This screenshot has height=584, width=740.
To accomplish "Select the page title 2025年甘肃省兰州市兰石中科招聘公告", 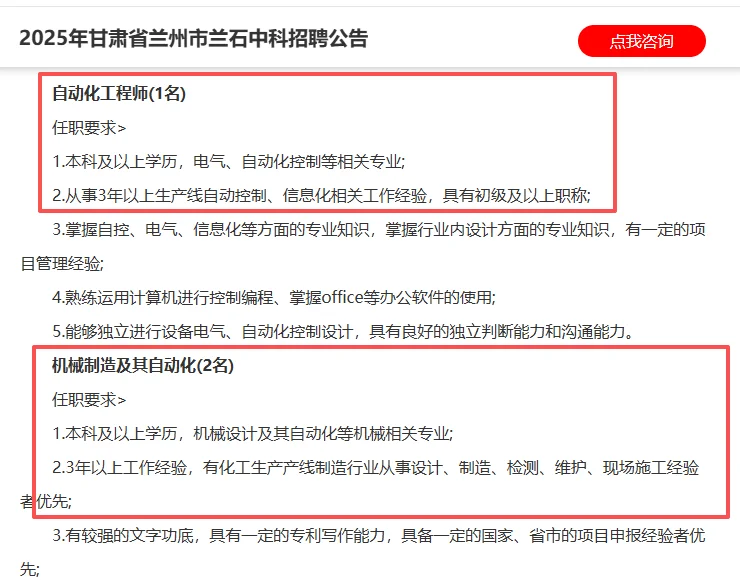I will pyautogui.click(x=193, y=38).
